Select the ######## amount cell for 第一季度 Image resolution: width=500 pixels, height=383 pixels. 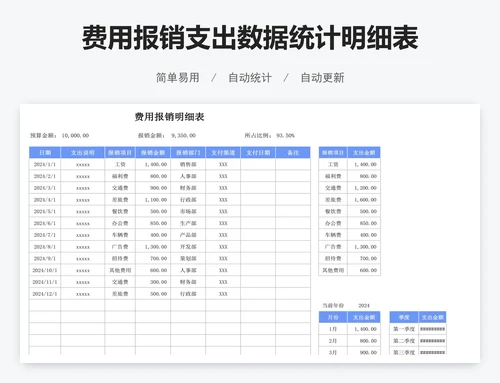pos(432,329)
